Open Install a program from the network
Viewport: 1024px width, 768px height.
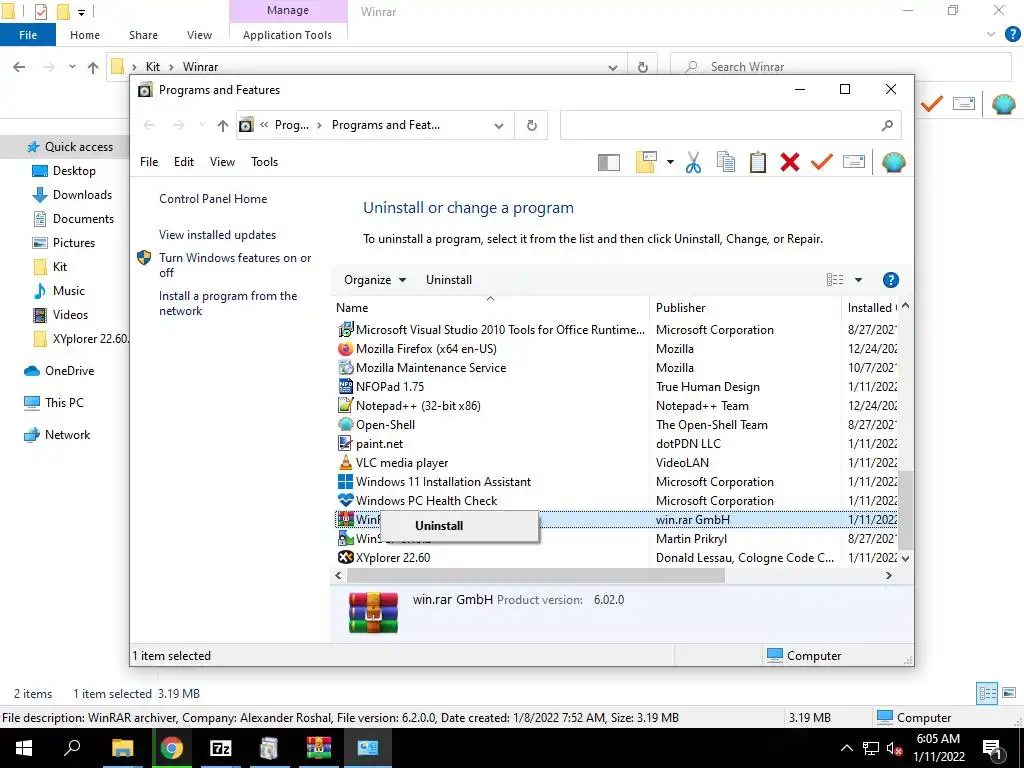click(x=228, y=303)
